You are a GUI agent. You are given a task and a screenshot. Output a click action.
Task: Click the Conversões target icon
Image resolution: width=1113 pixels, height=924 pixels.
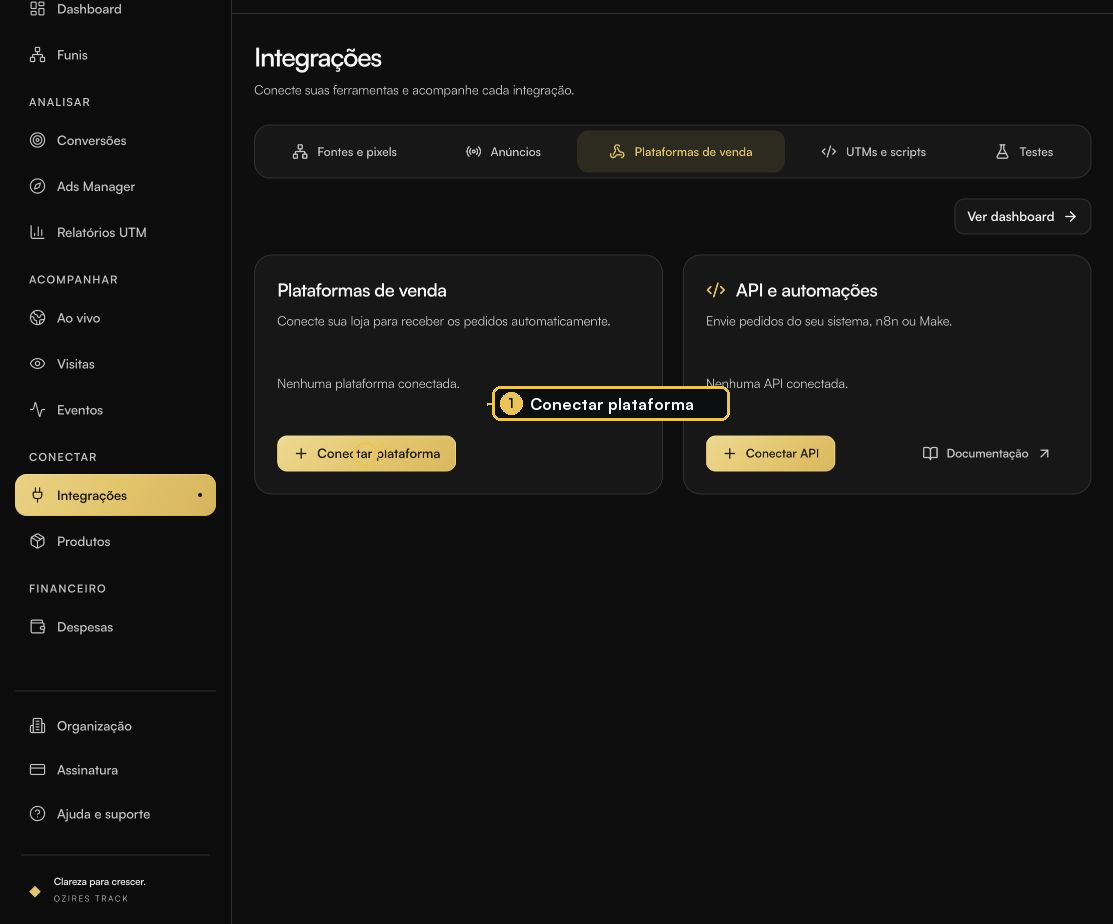(38, 141)
